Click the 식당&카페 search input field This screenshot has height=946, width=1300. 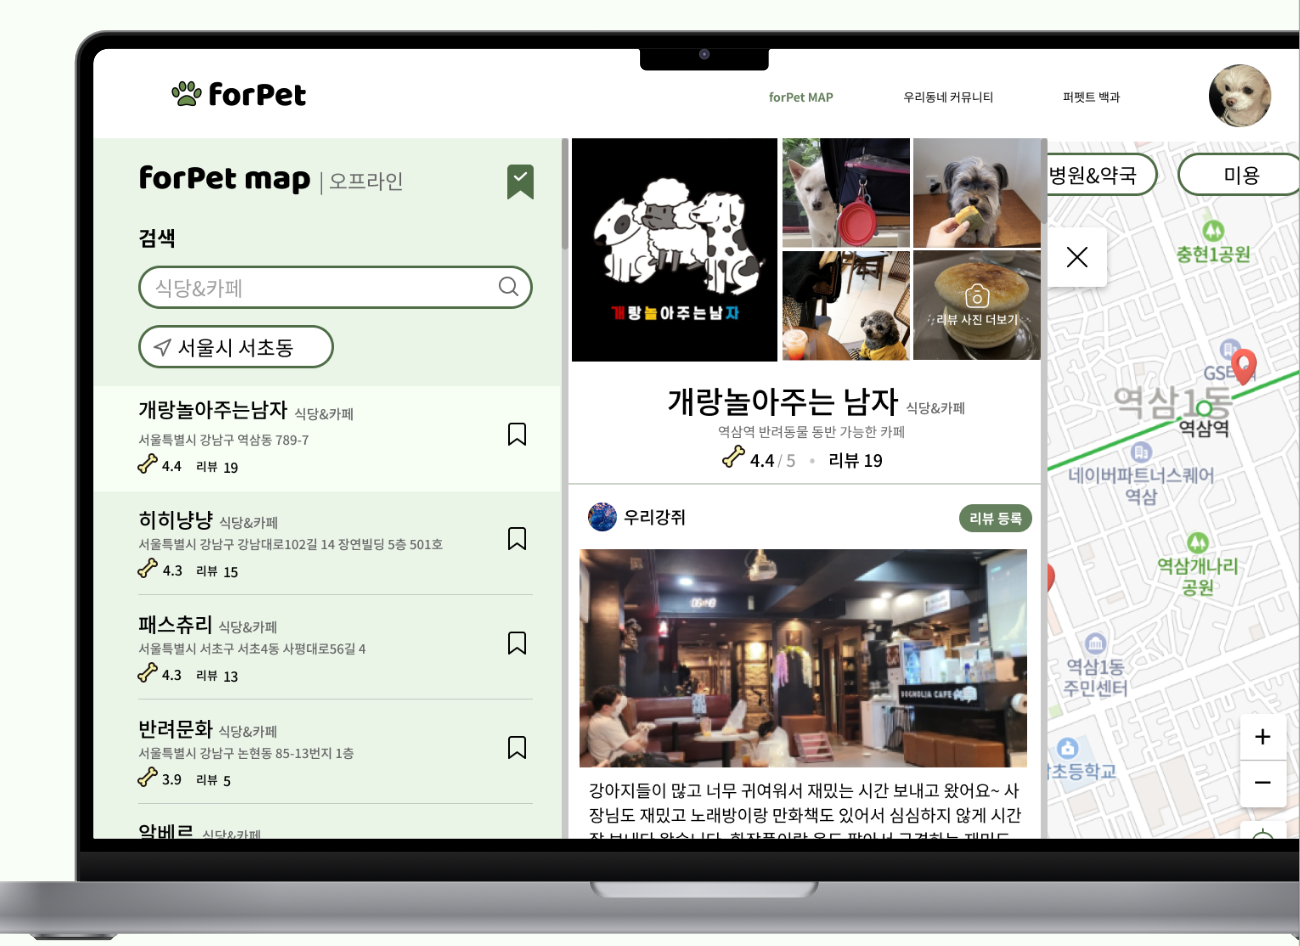[300, 287]
